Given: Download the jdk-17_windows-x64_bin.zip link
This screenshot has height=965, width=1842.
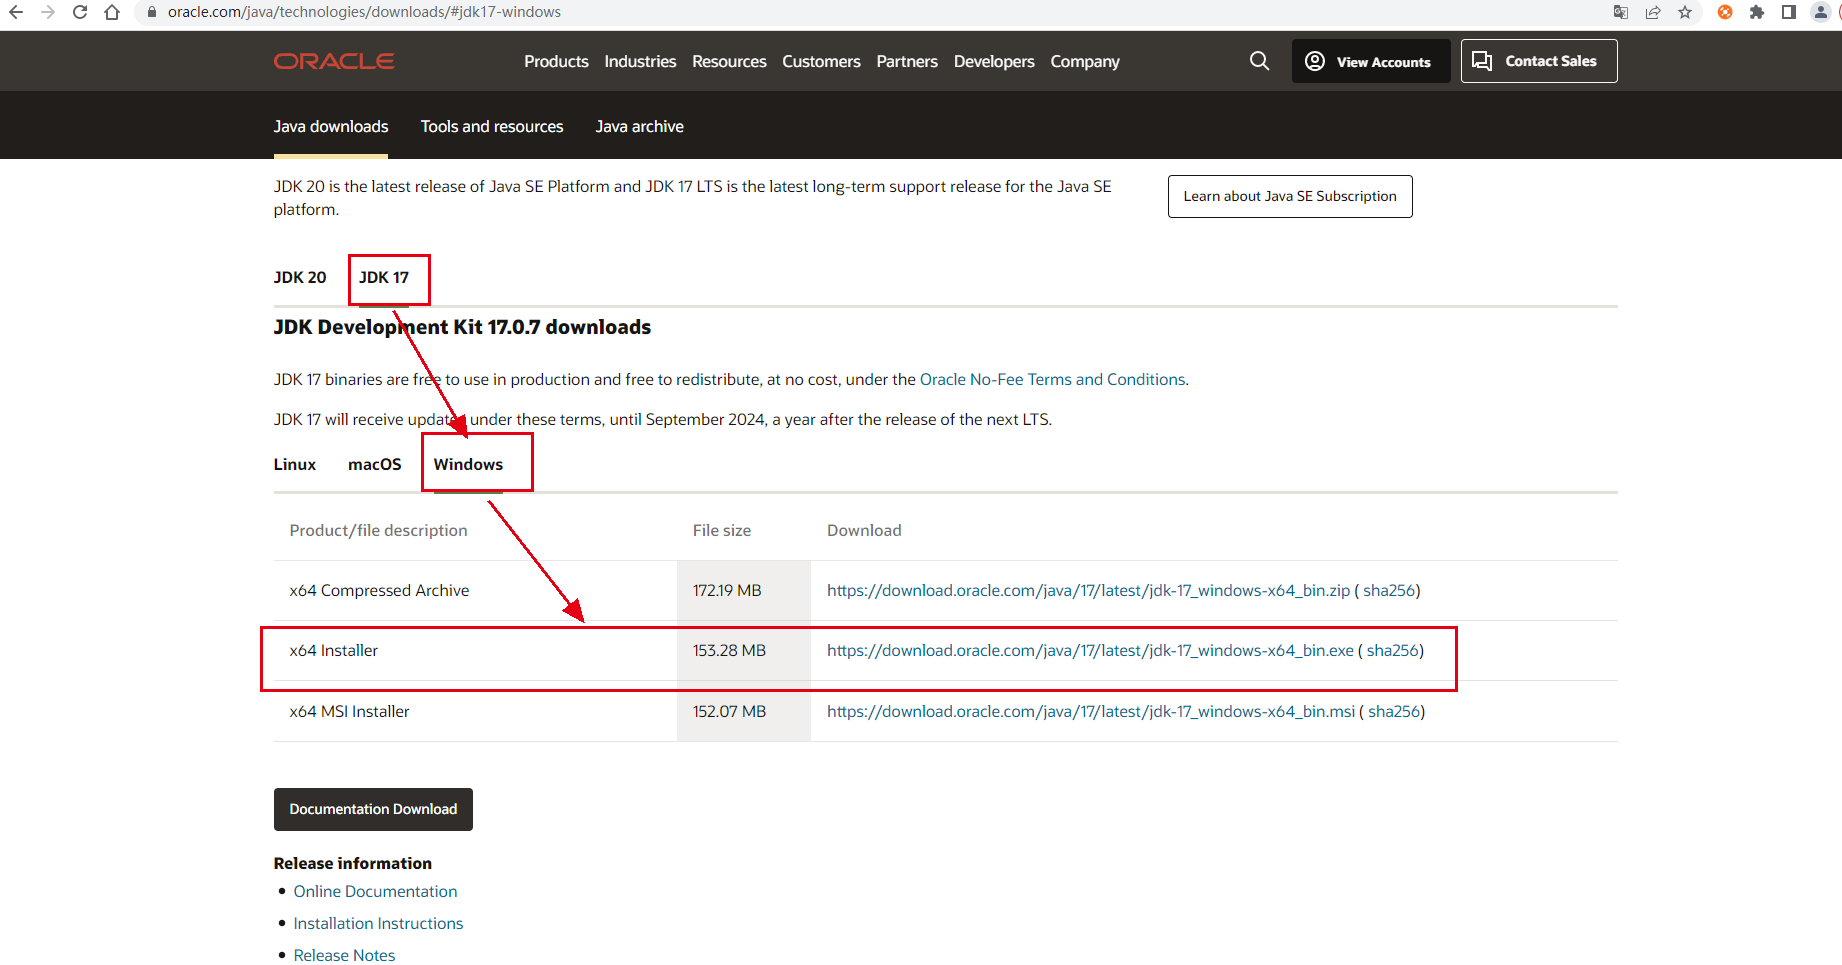Looking at the screenshot, I should coord(1088,590).
